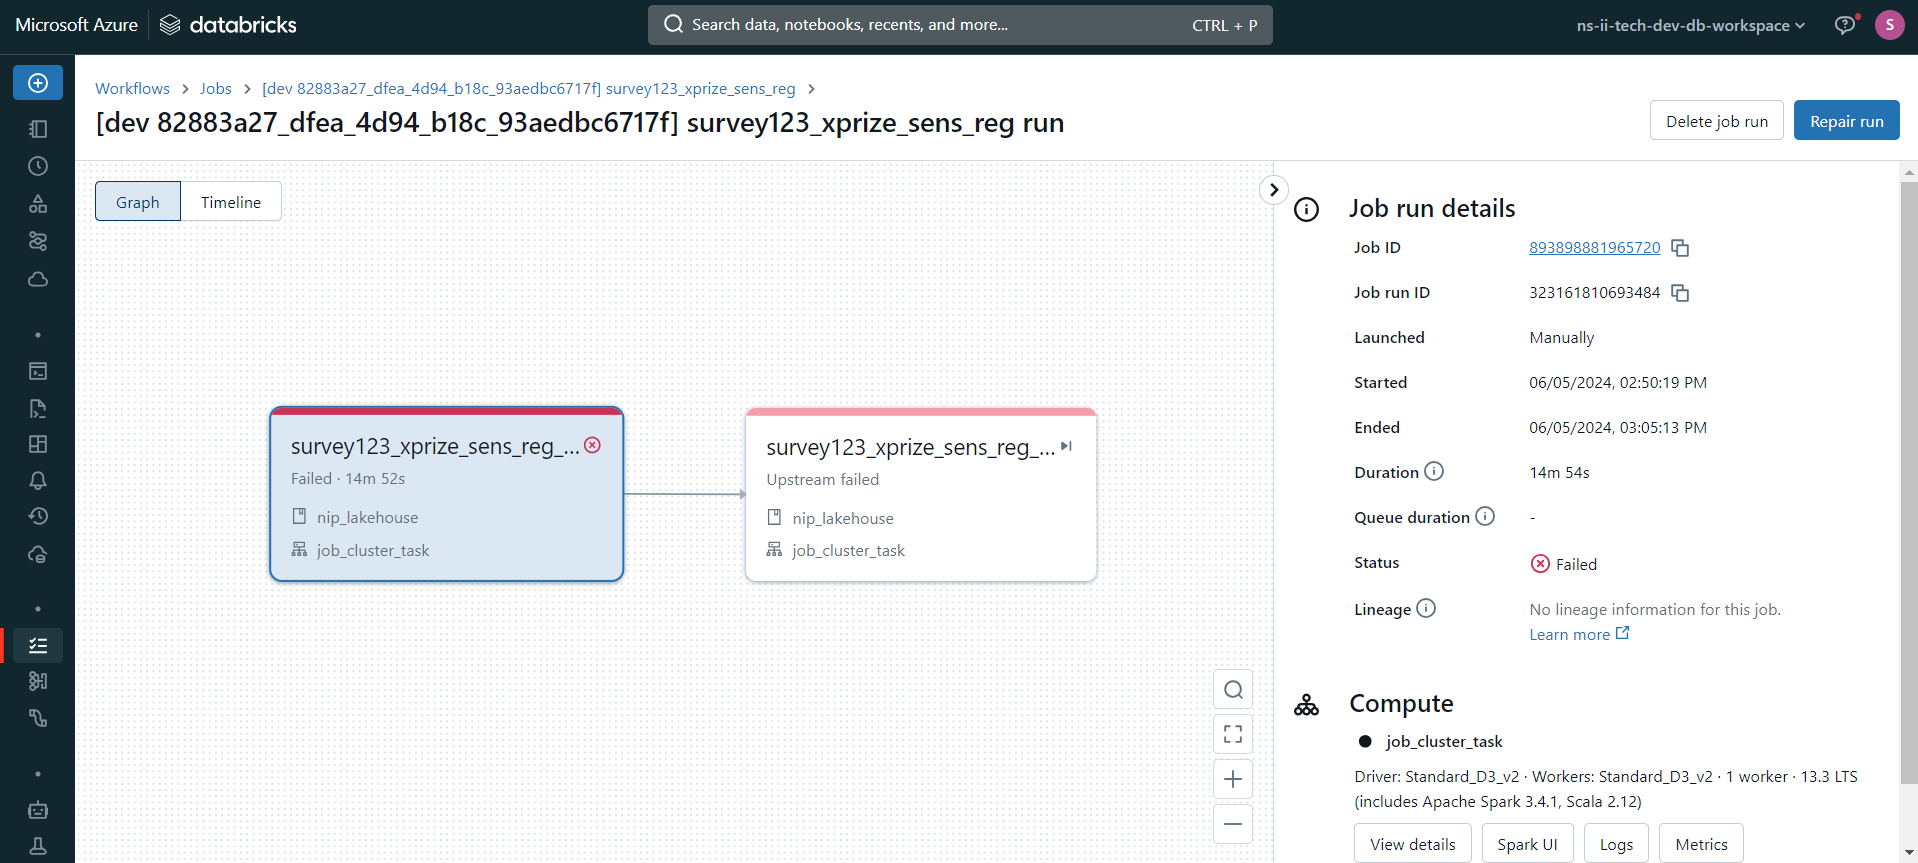Open Delta Live Tables sidebar icon

(x=38, y=718)
